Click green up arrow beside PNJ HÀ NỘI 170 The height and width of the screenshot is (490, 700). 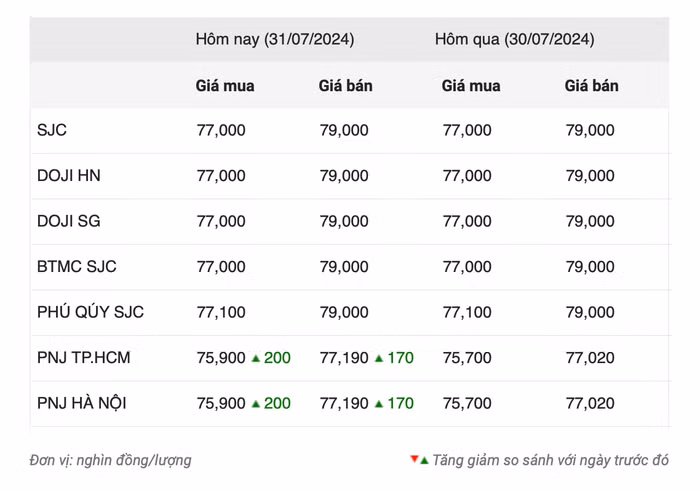point(379,404)
